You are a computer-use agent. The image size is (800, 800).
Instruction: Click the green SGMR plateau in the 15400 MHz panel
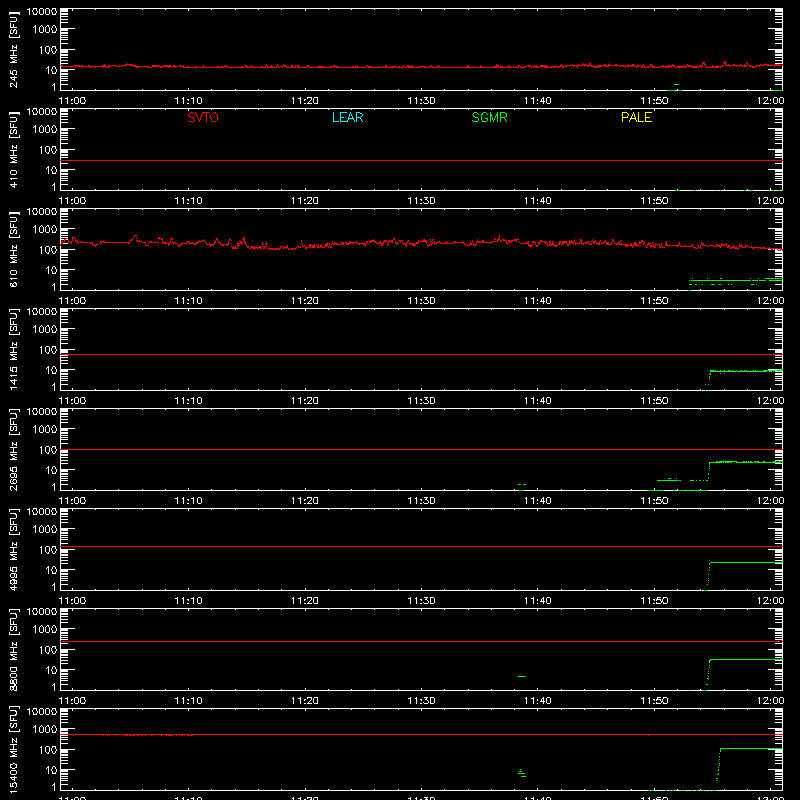pyautogui.click(x=751, y=748)
